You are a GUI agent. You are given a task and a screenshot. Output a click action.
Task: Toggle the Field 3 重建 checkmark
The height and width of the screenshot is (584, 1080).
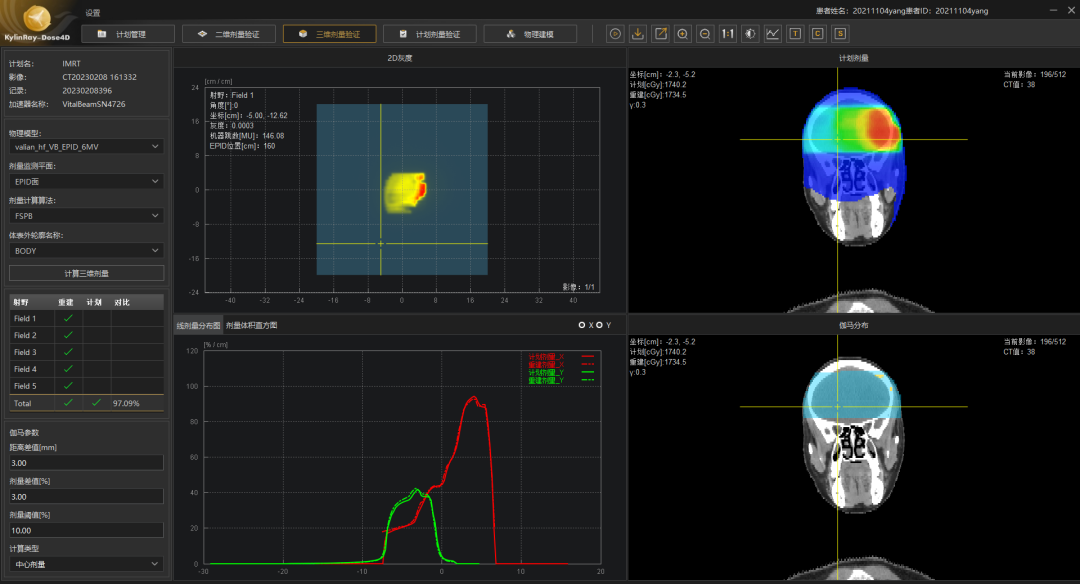(68, 352)
